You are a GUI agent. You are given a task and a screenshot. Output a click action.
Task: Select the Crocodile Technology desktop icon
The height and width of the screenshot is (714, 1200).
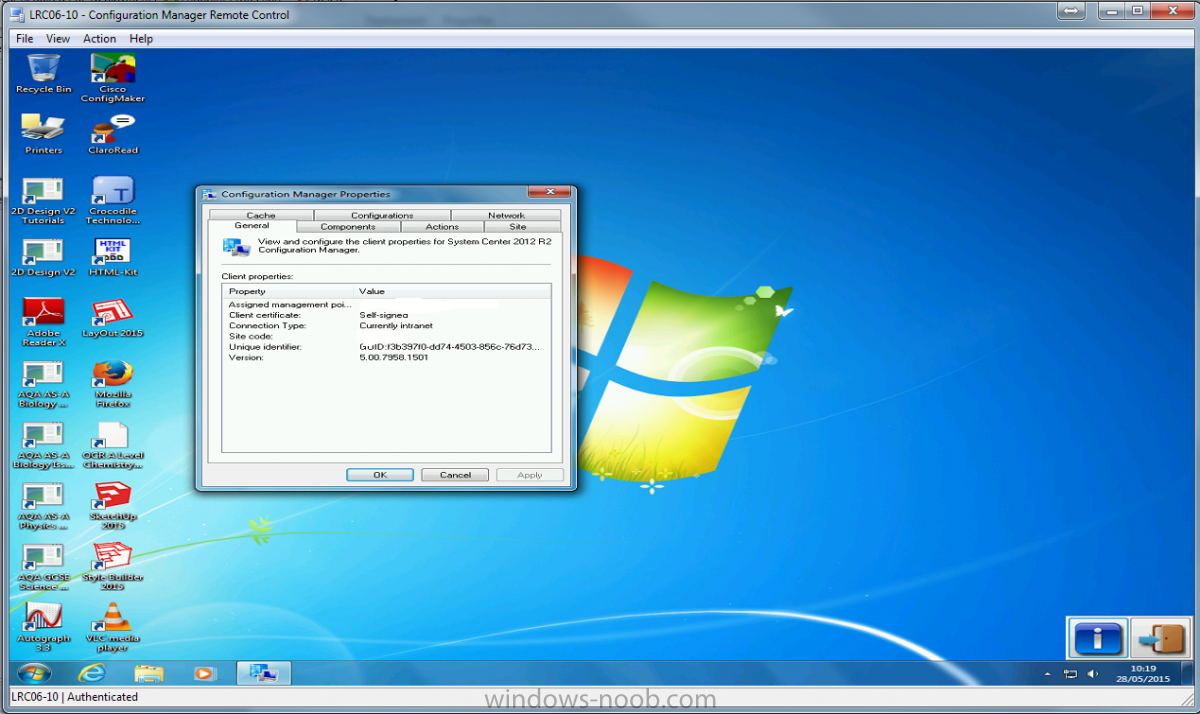[113, 200]
